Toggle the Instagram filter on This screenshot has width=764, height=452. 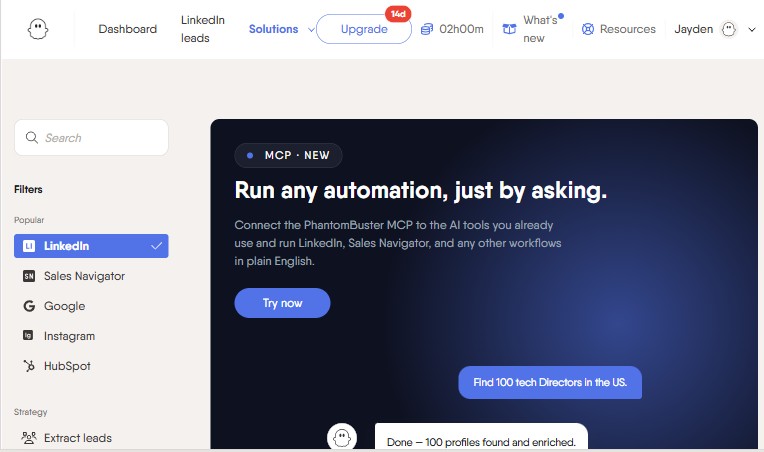point(91,336)
